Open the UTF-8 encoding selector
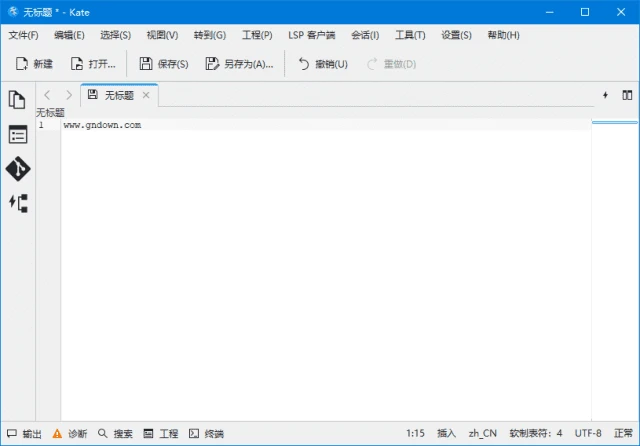Screen dimensions: 640x446 pyautogui.click(x=588, y=433)
